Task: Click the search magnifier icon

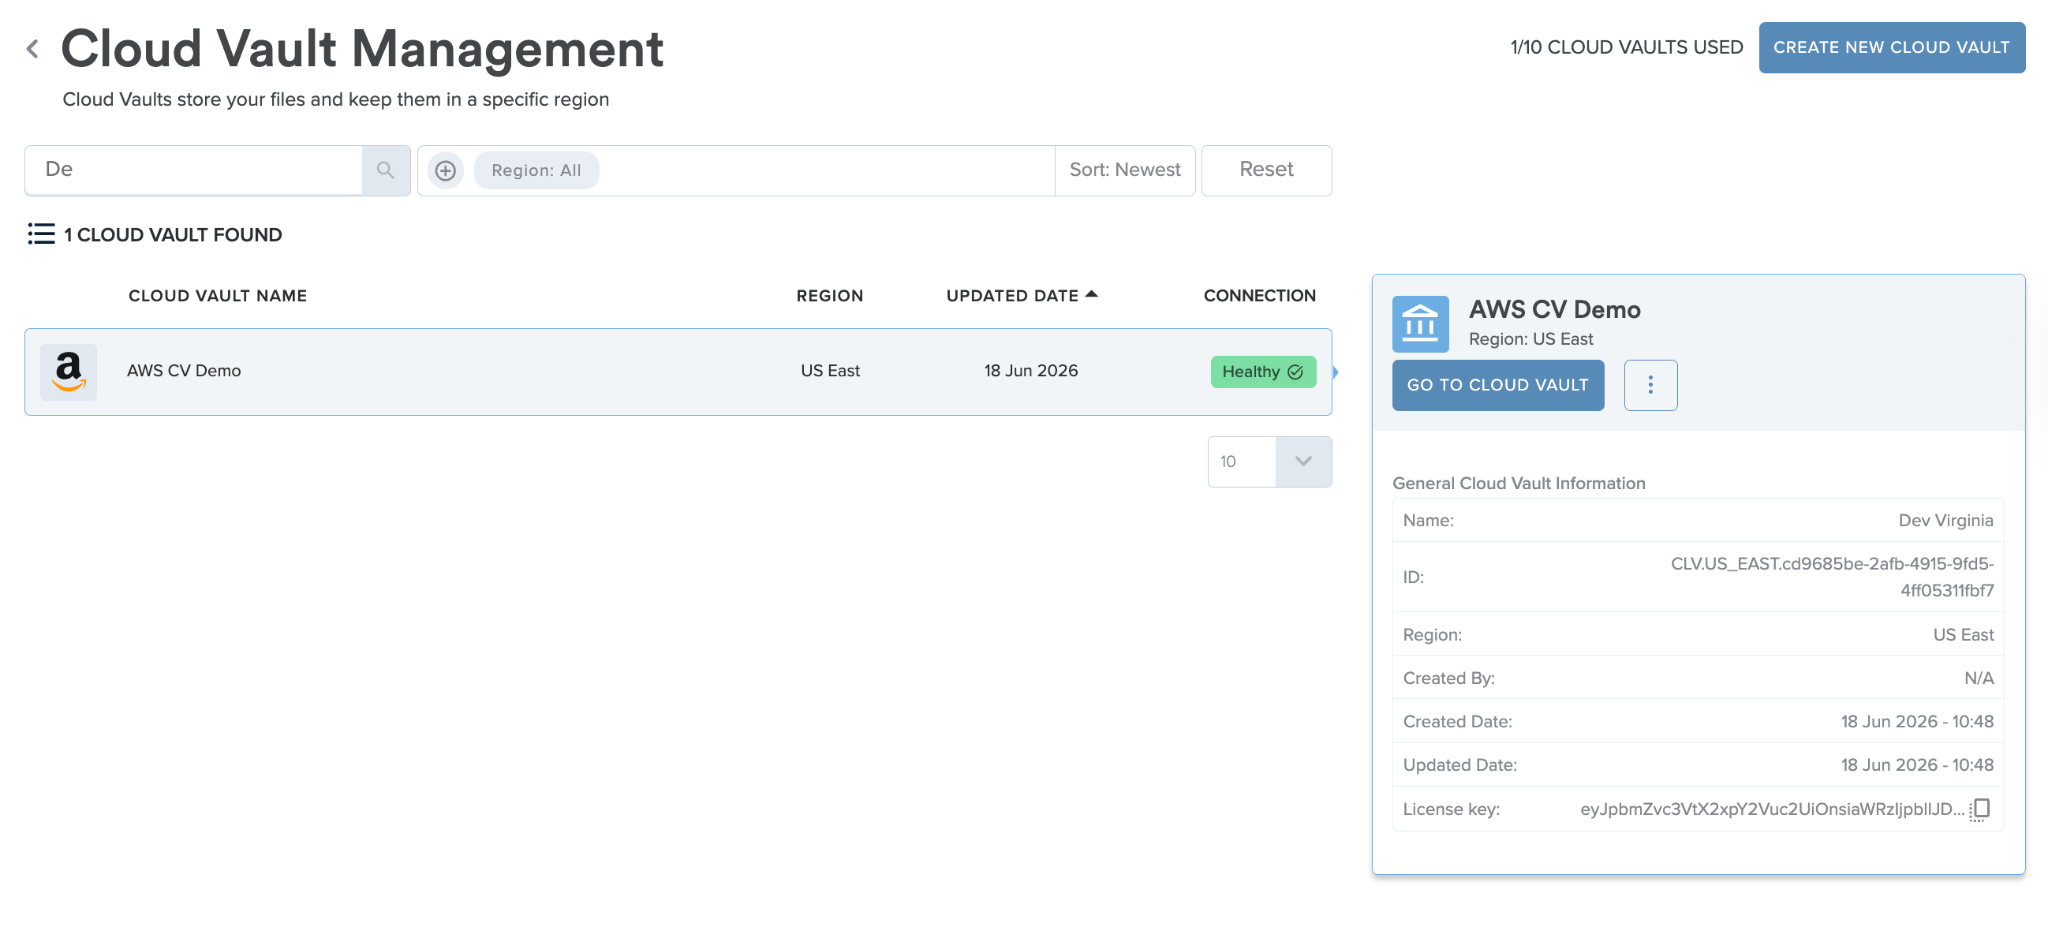Action: click(386, 171)
